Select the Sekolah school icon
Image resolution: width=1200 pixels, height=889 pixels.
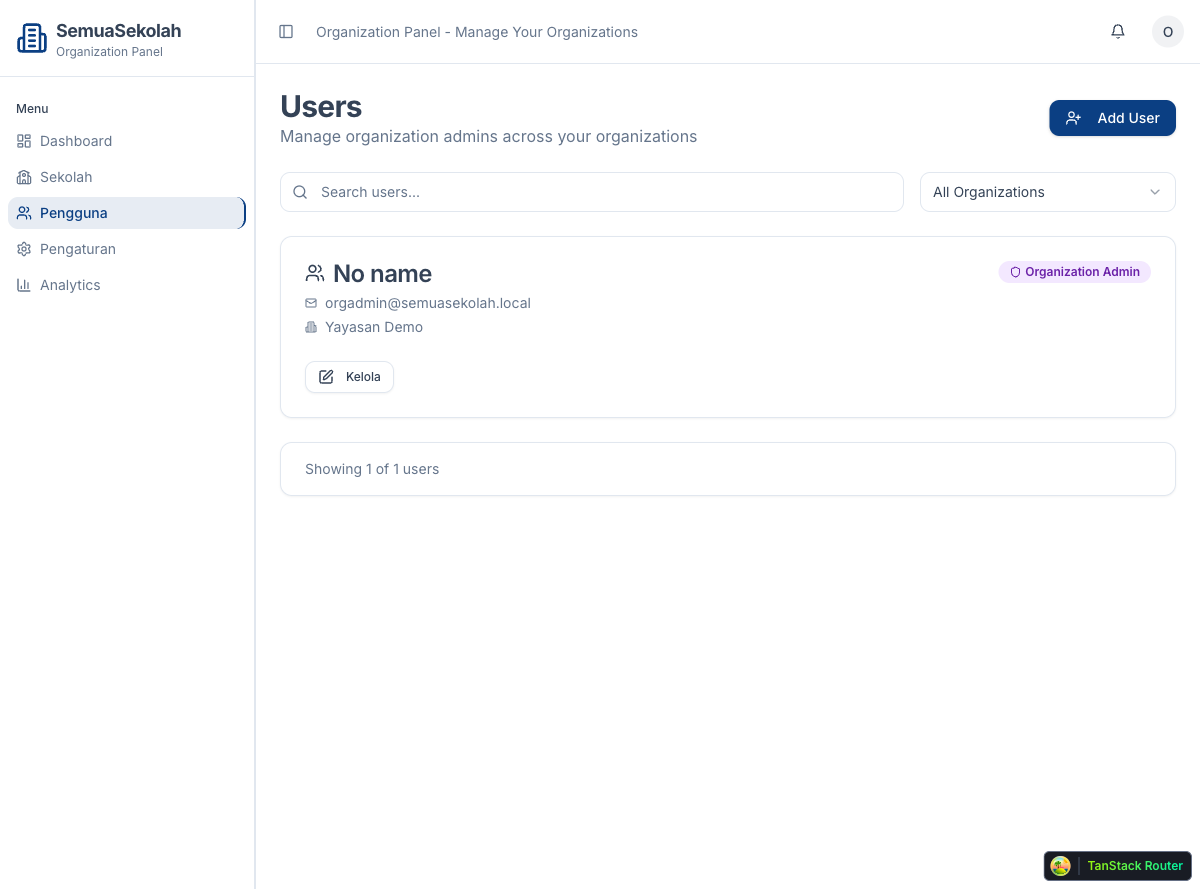(23, 177)
